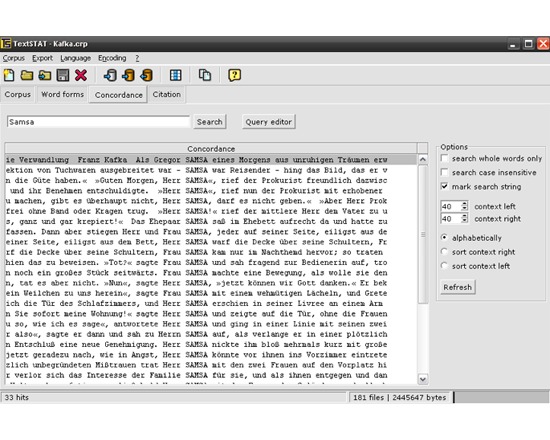Increase context left value with up arrow
This screenshot has height=440, width=550.
point(464,203)
